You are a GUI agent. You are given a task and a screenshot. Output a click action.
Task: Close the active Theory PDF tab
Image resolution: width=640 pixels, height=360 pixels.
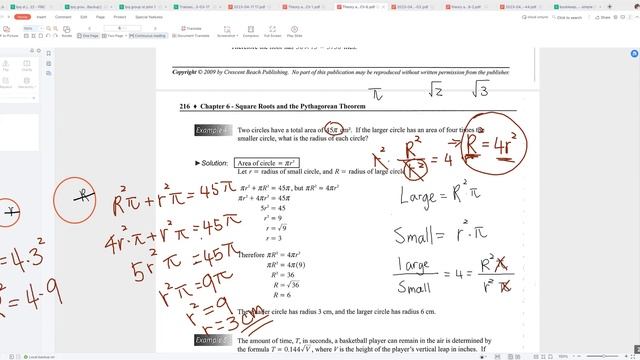coord(383,7)
